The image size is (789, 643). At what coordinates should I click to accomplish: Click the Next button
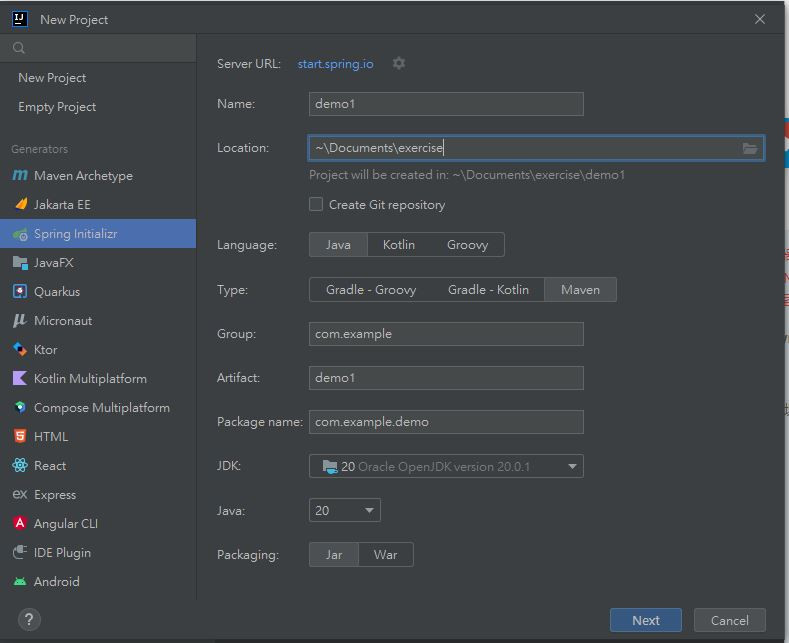(x=645, y=620)
